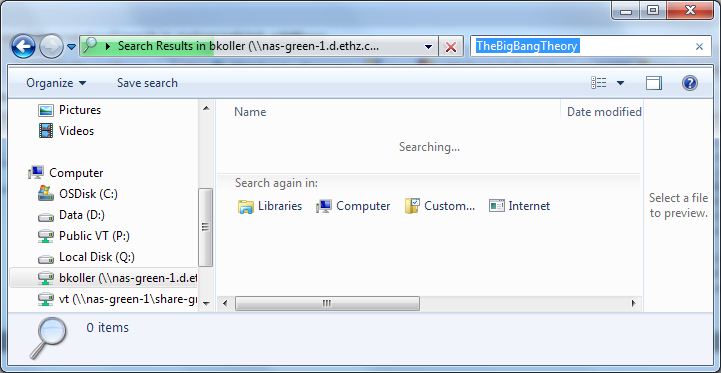Image resolution: width=721 pixels, height=373 pixels.
Task: Click the Internet search icon
Action: click(x=497, y=206)
